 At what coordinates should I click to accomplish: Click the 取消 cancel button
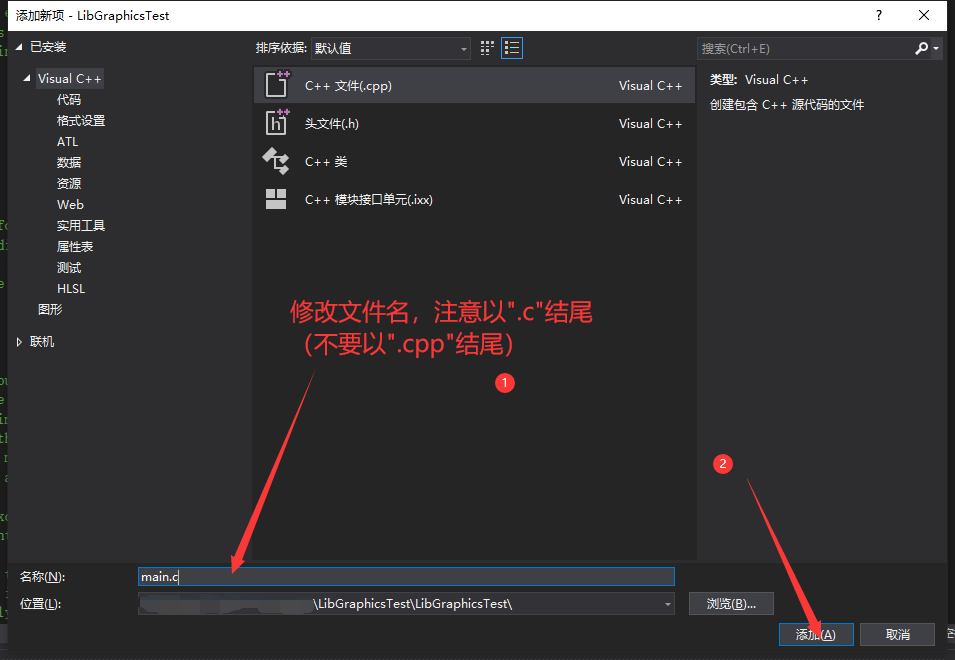pyautogui.click(x=897, y=634)
